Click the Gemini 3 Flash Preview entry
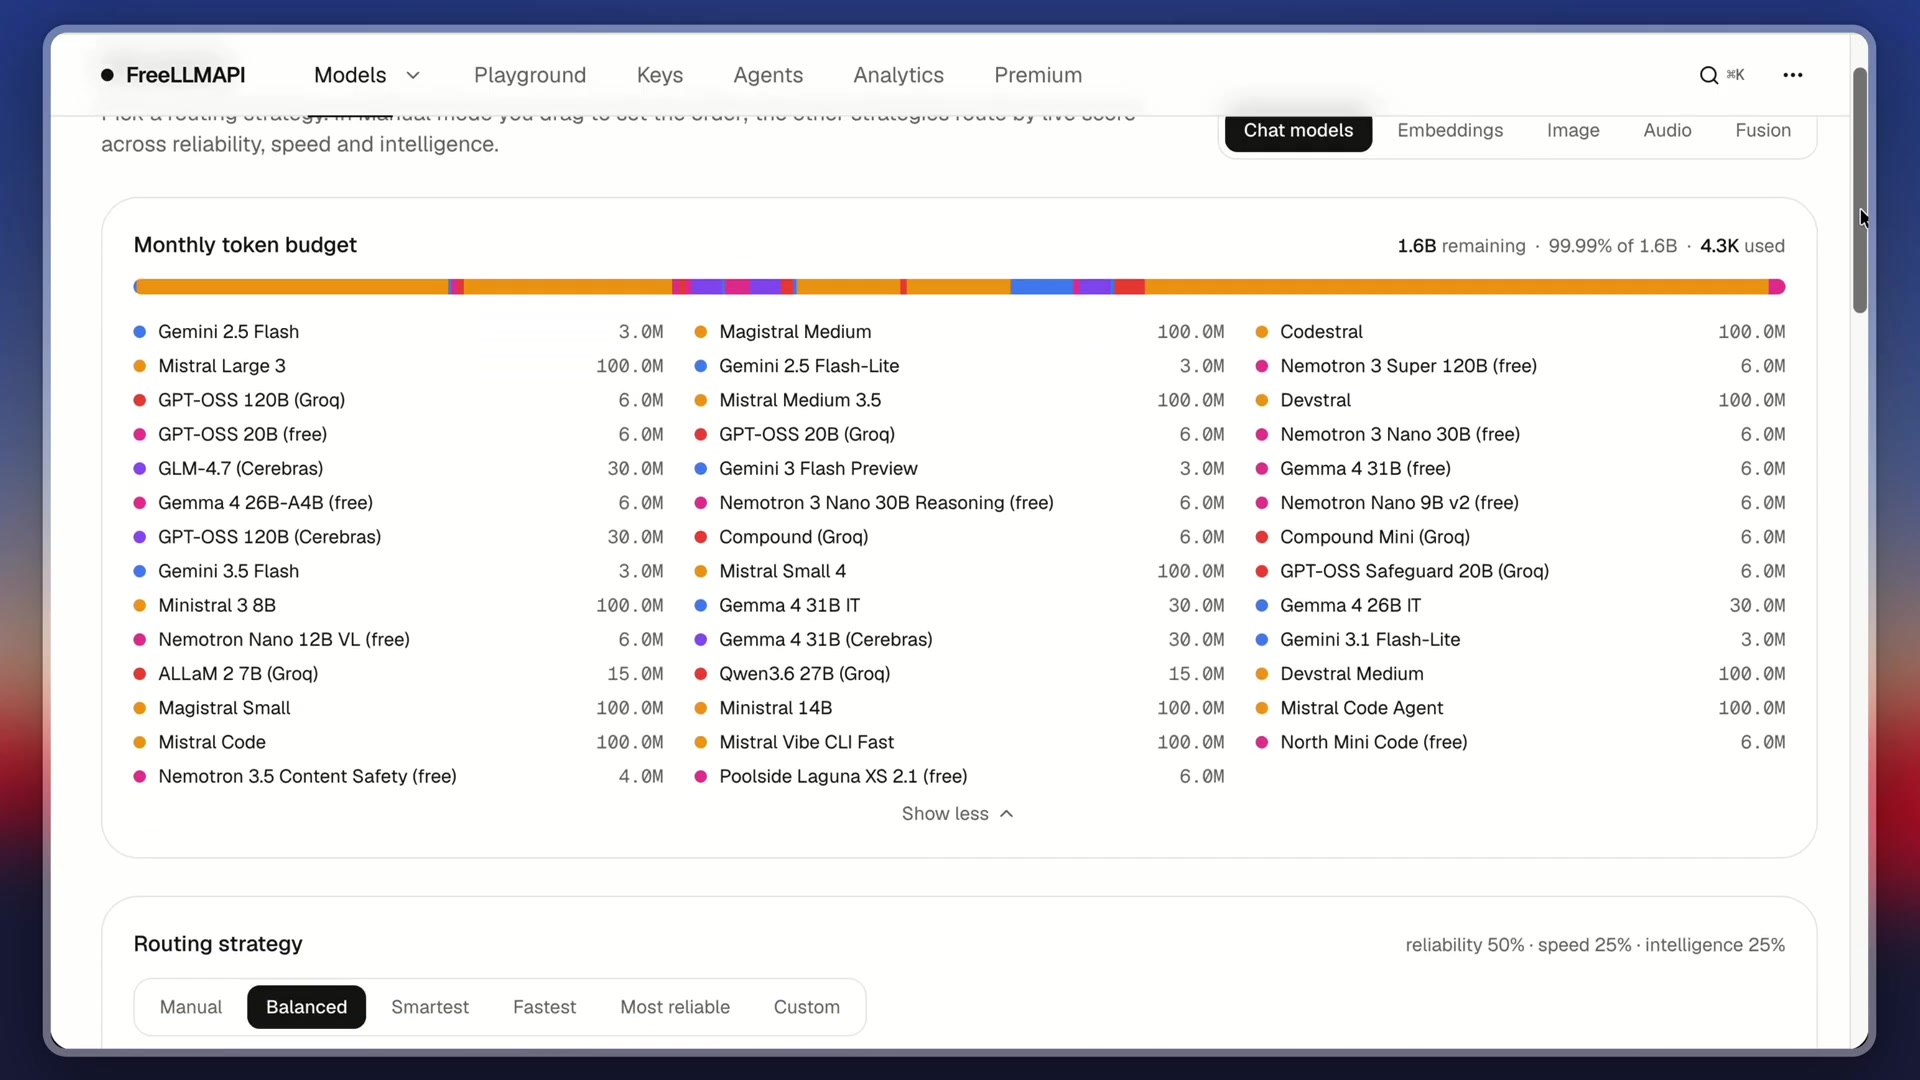Image resolution: width=1920 pixels, height=1080 pixels. [x=959, y=469]
